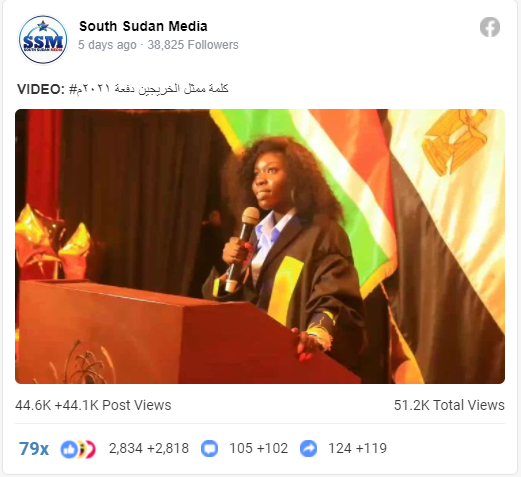Screen dimensions: 521x477
Task: Click the 44.6K Post Views stat
Action: coord(93,405)
